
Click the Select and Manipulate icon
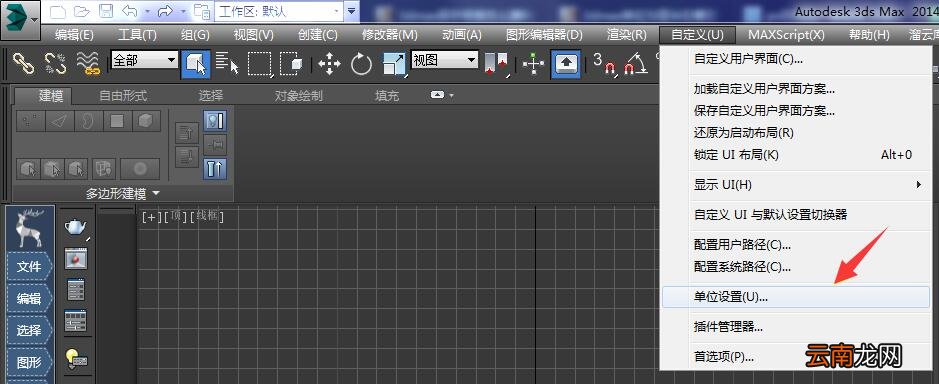[533, 64]
